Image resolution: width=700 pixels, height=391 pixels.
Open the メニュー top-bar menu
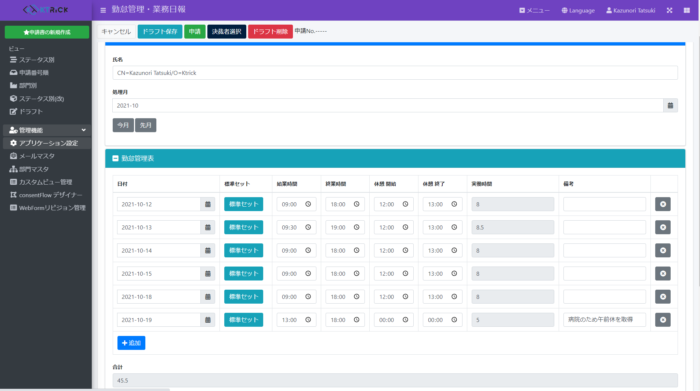pyautogui.click(x=534, y=10)
